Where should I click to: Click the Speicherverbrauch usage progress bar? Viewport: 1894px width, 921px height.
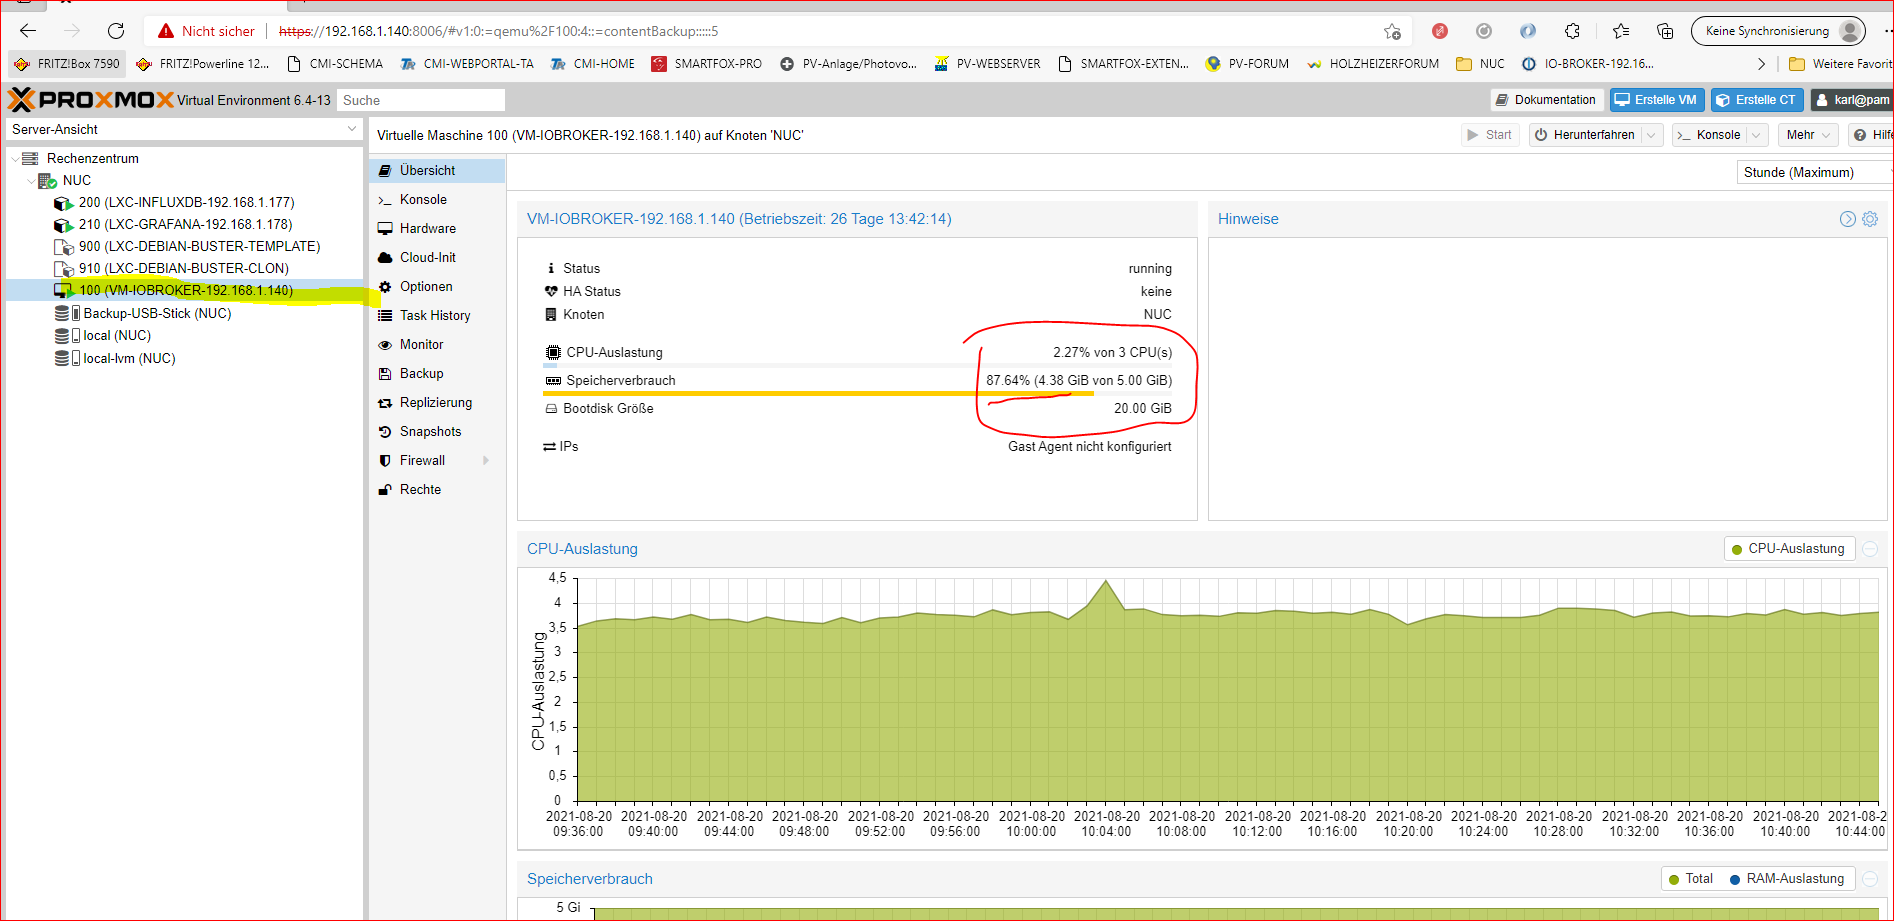(x=818, y=394)
